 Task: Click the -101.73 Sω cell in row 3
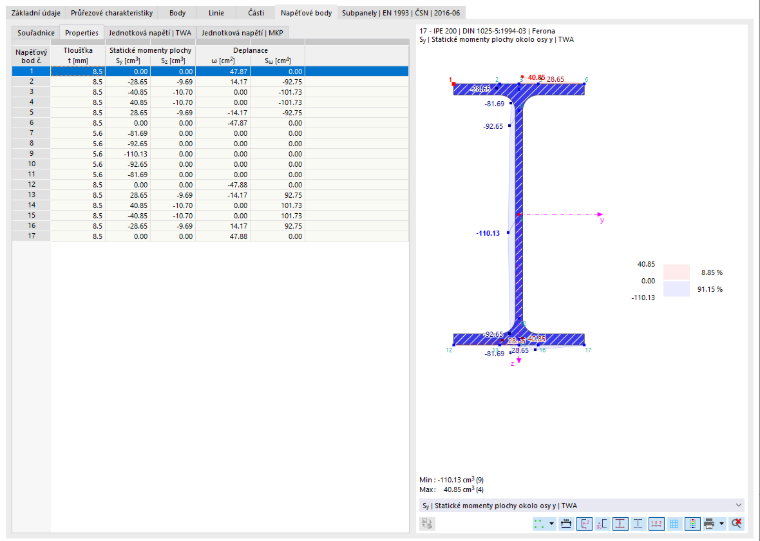pyautogui.click(x=278, y=92)
